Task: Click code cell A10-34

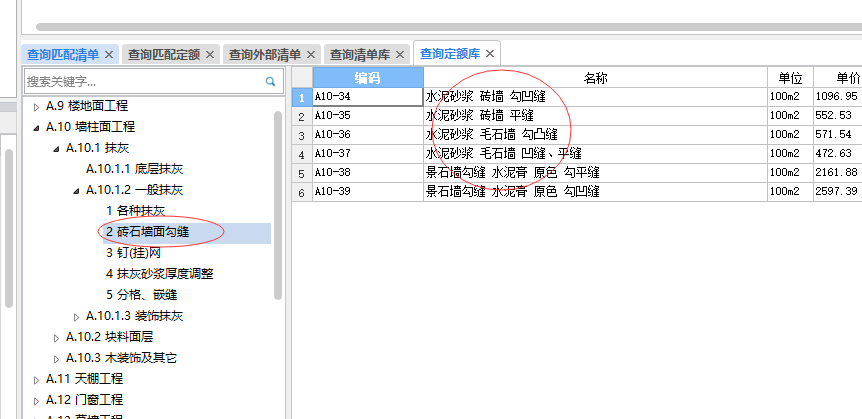Action: pos(368,97)
